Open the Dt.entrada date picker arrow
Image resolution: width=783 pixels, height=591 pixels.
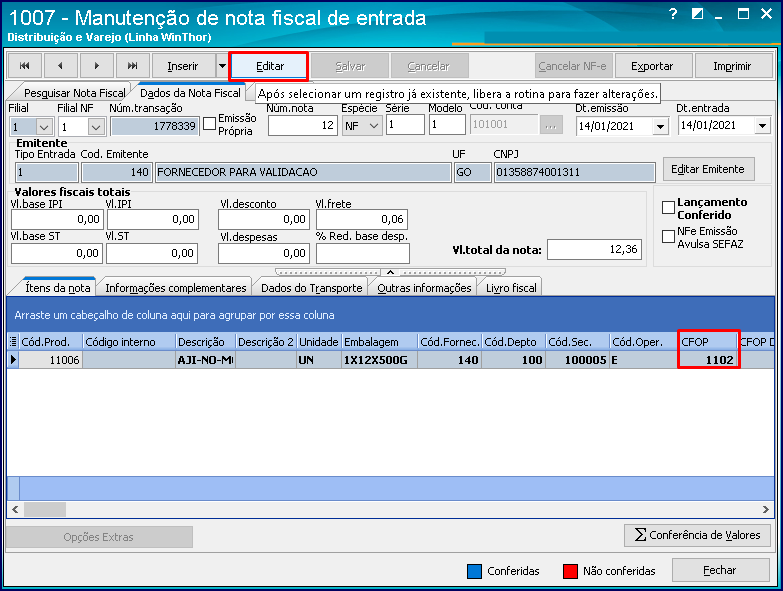763,126
